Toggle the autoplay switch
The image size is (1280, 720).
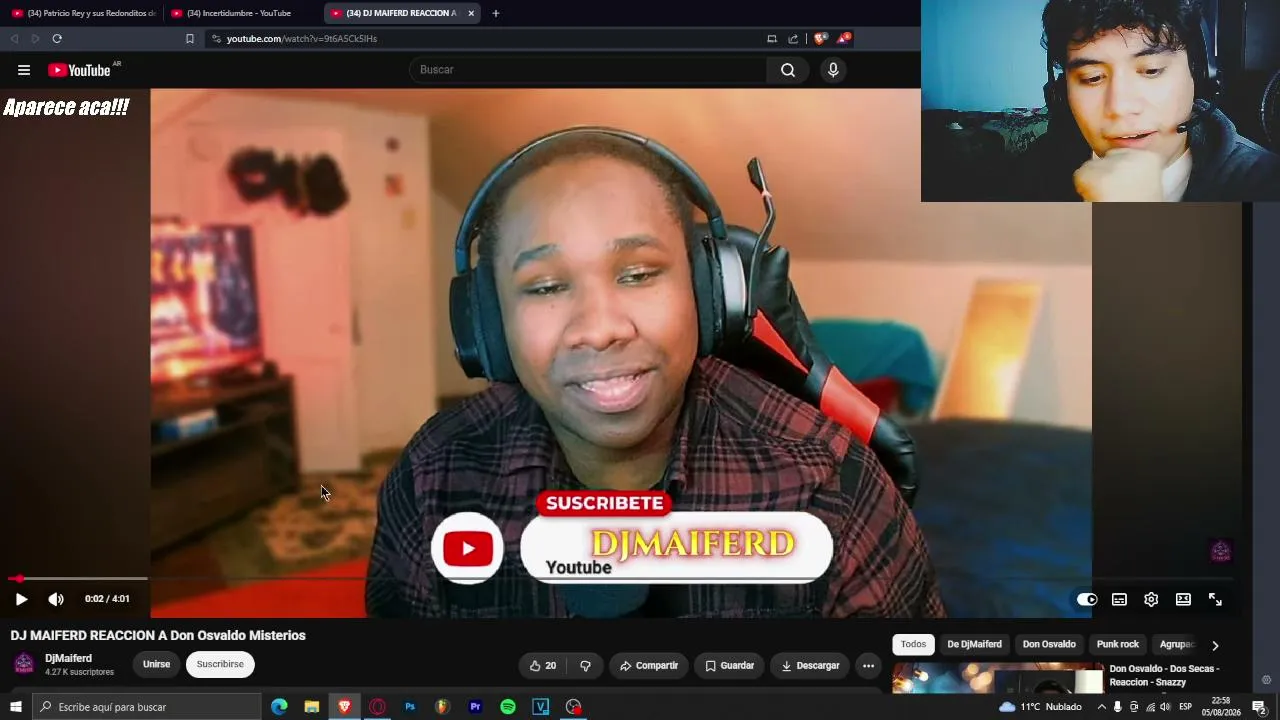(x=1087, y=599)
